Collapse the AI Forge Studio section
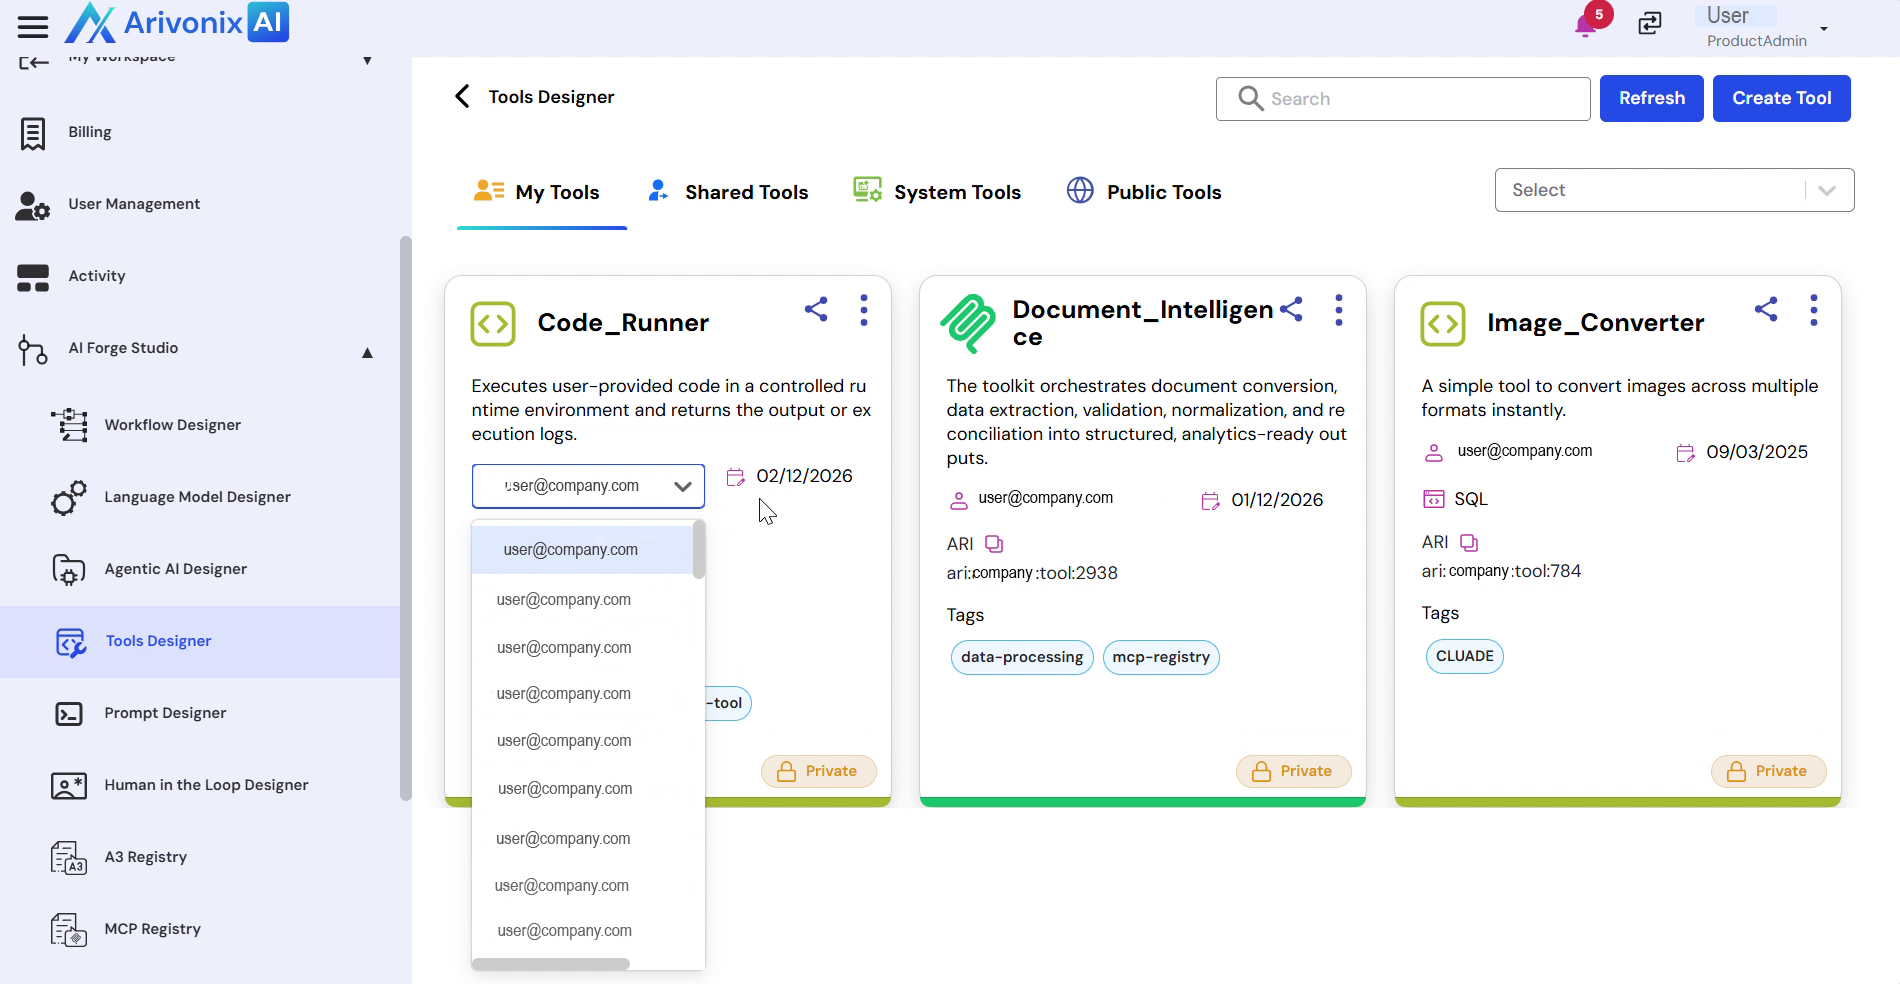 (367, 352)
